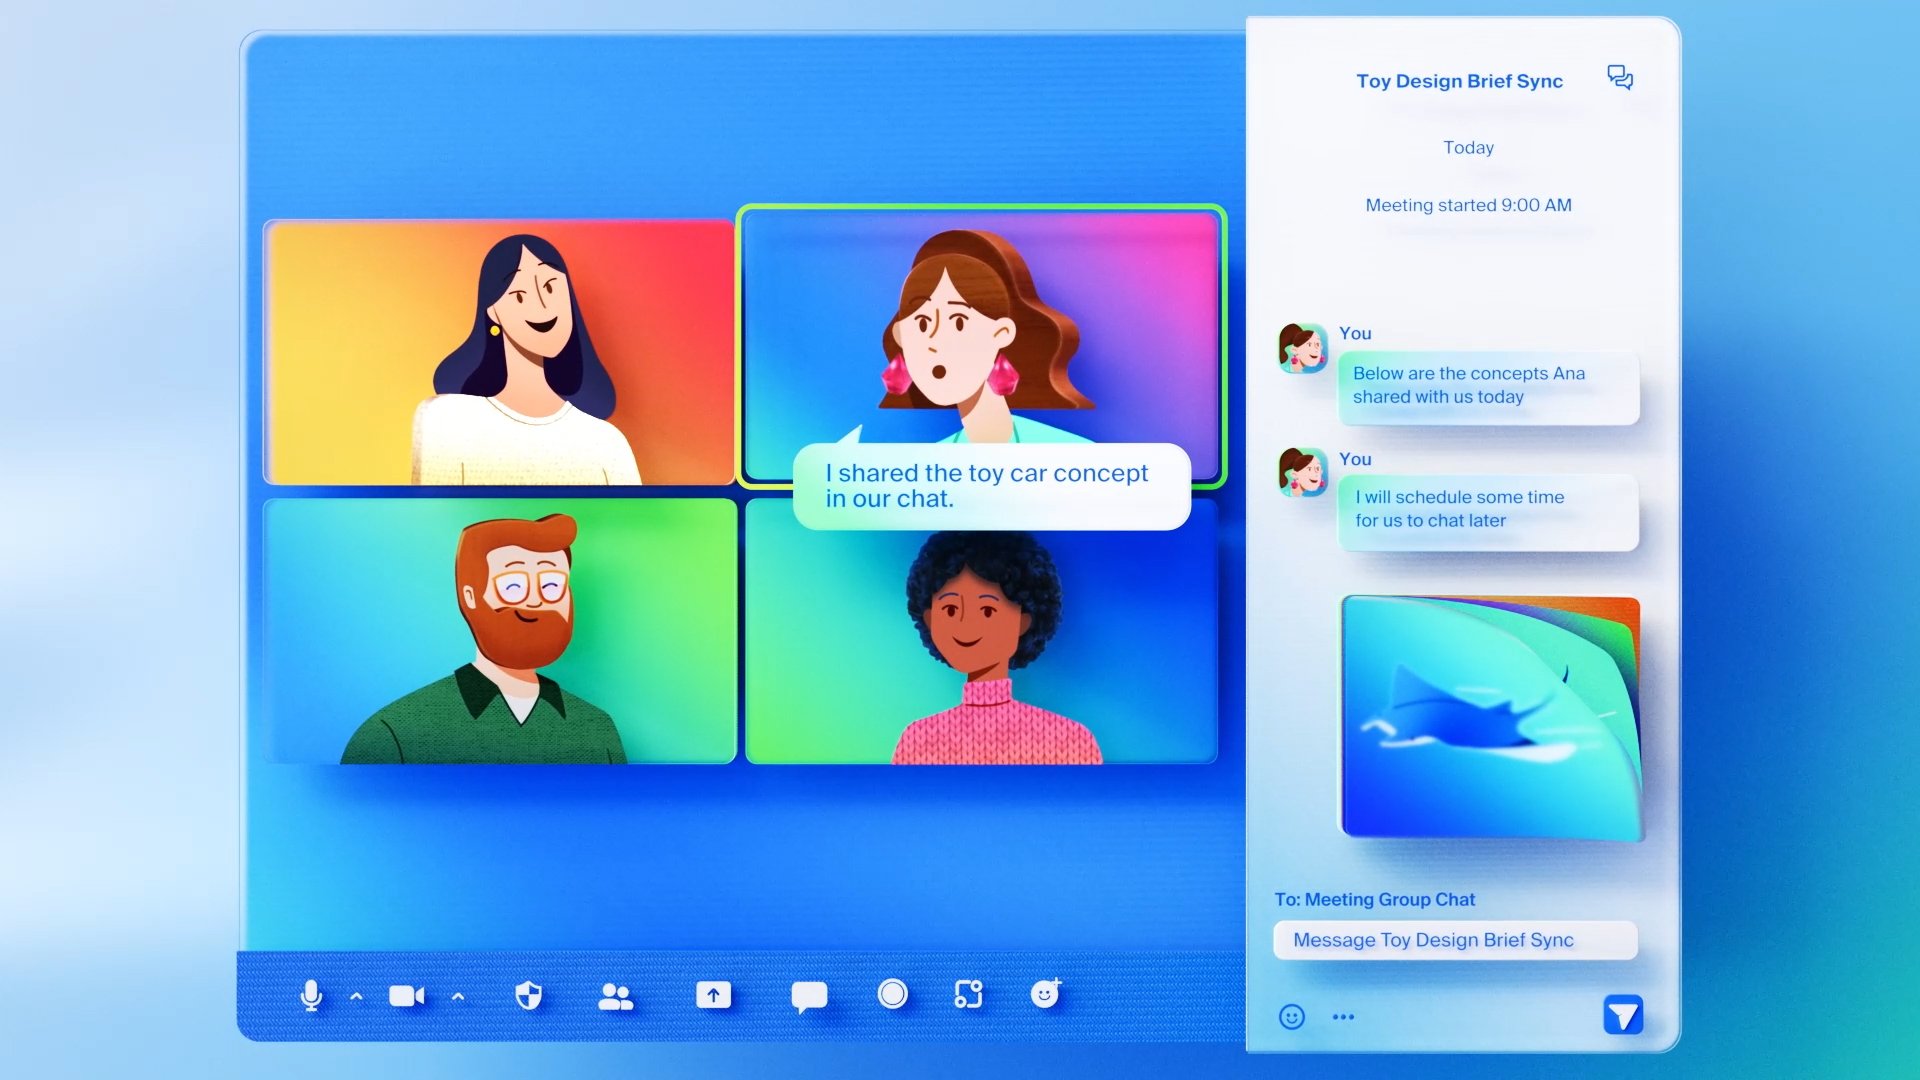
Task: Open the Participants panel
Action: (x=616, y=996)
